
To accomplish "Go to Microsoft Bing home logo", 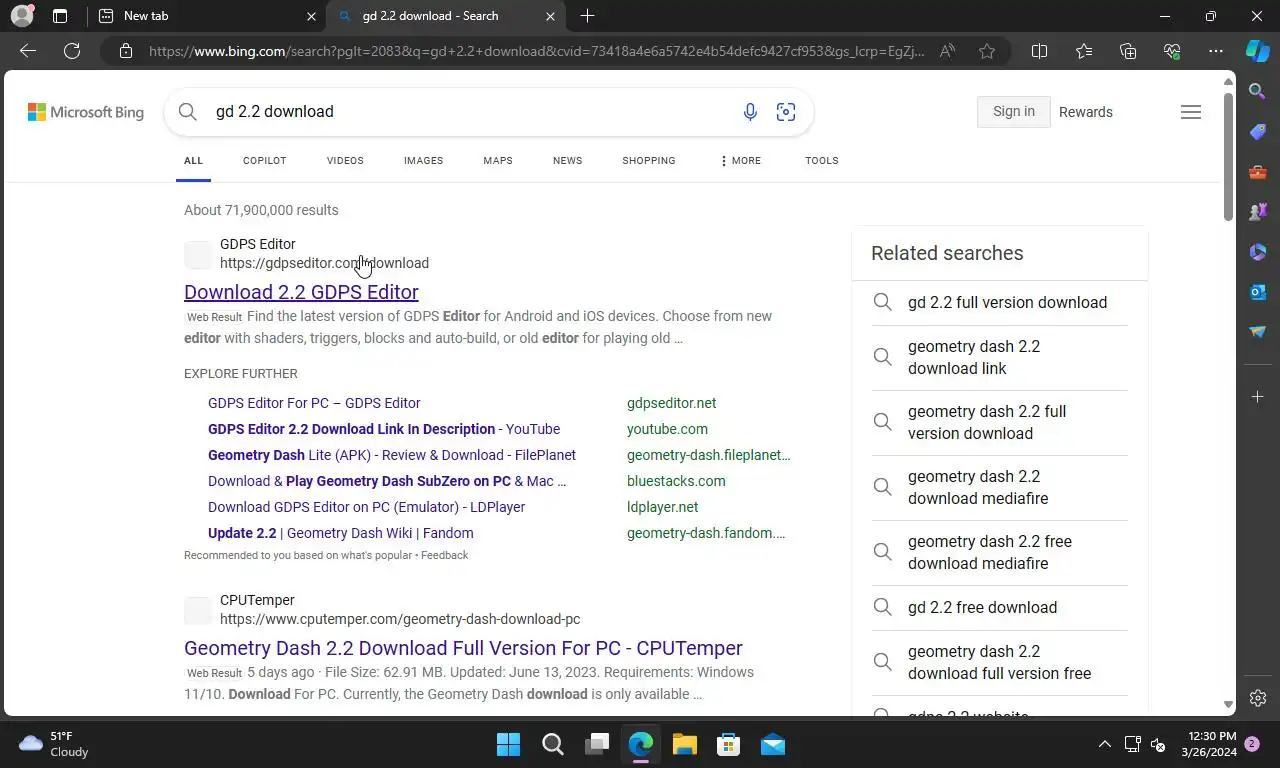I will (x=86, y=112).
